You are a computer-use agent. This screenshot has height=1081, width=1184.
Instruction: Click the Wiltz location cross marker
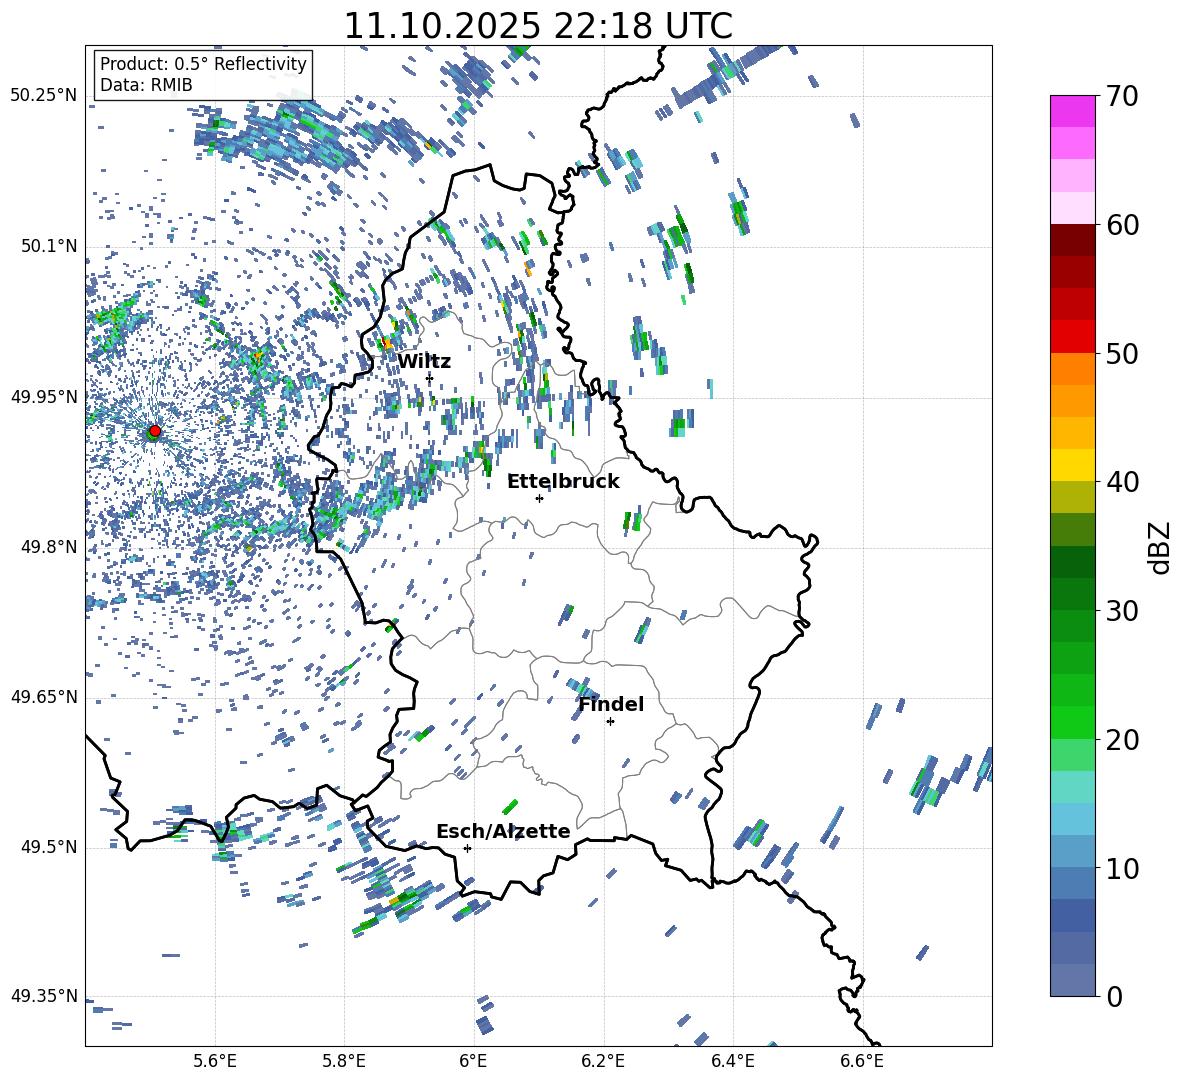(x=430, y=378)
